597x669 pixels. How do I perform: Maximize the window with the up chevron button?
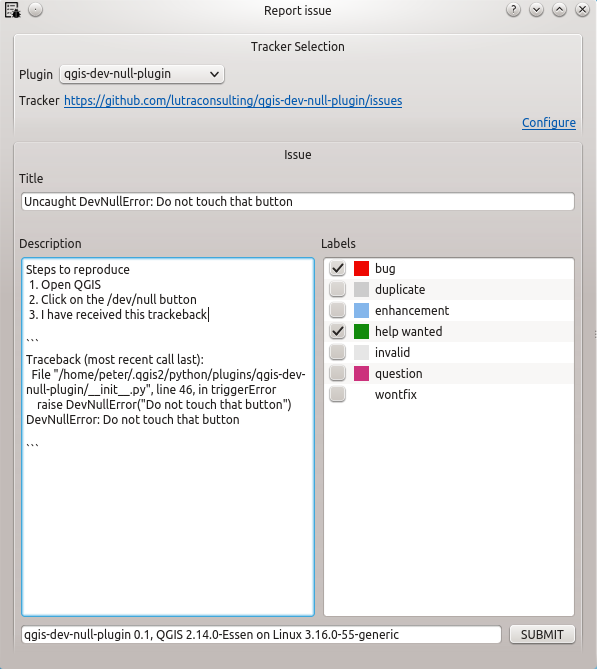(x=559, y=10)
